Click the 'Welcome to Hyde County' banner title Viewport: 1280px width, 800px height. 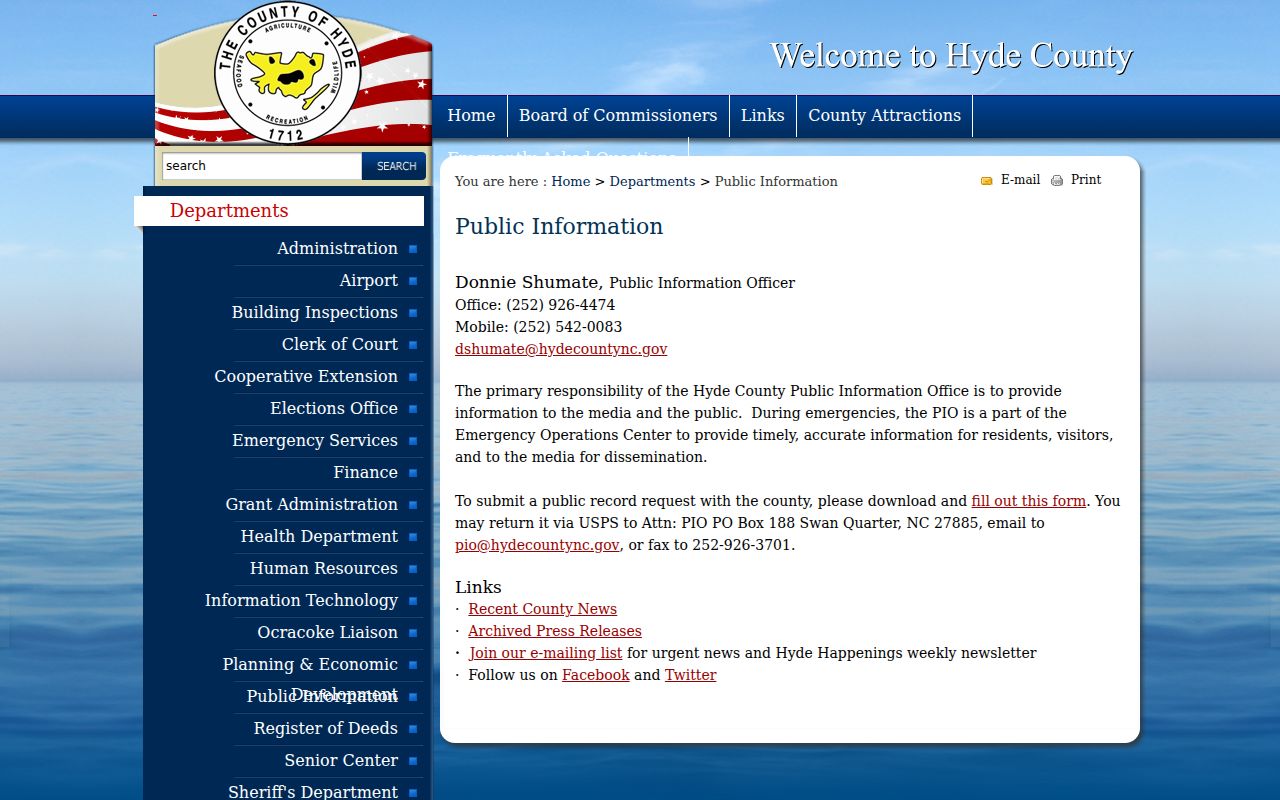click(951, 55)
